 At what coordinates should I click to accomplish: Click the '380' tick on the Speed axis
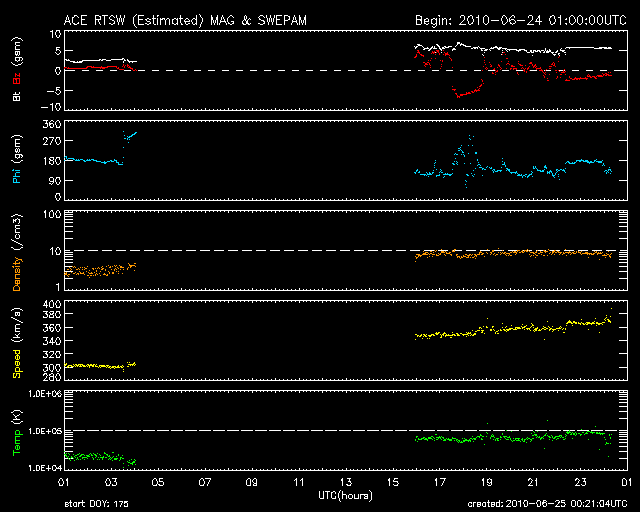(x=52, y=314)
